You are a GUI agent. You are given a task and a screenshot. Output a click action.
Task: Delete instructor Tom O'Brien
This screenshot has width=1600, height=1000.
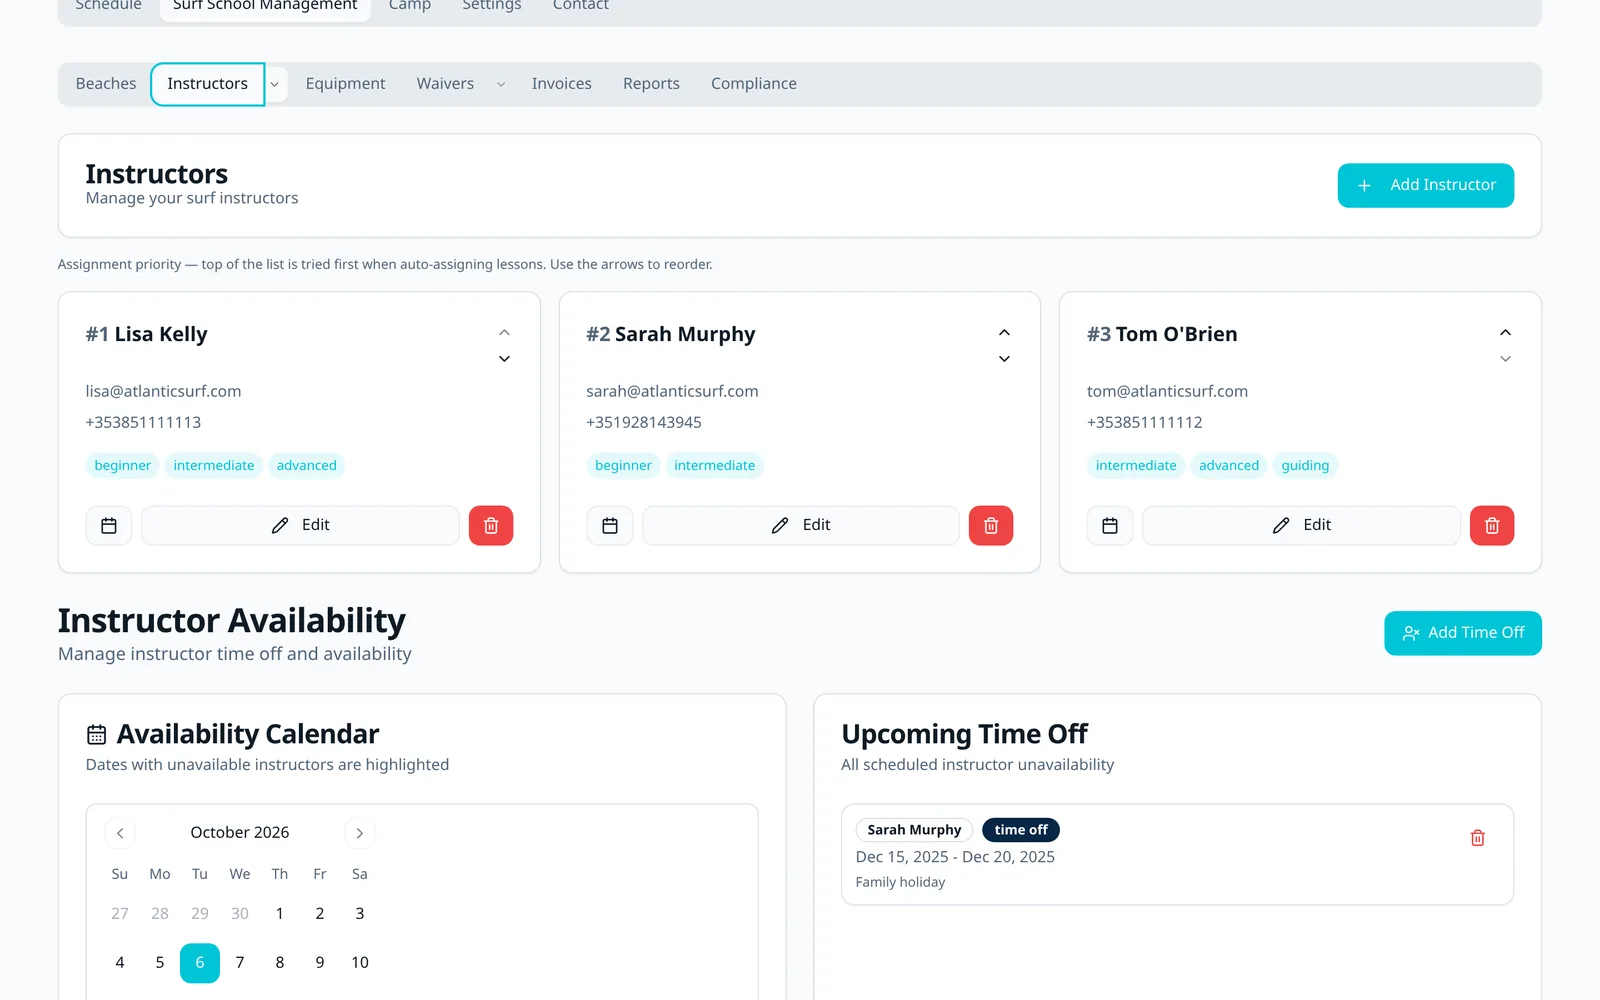[1492, 525]
